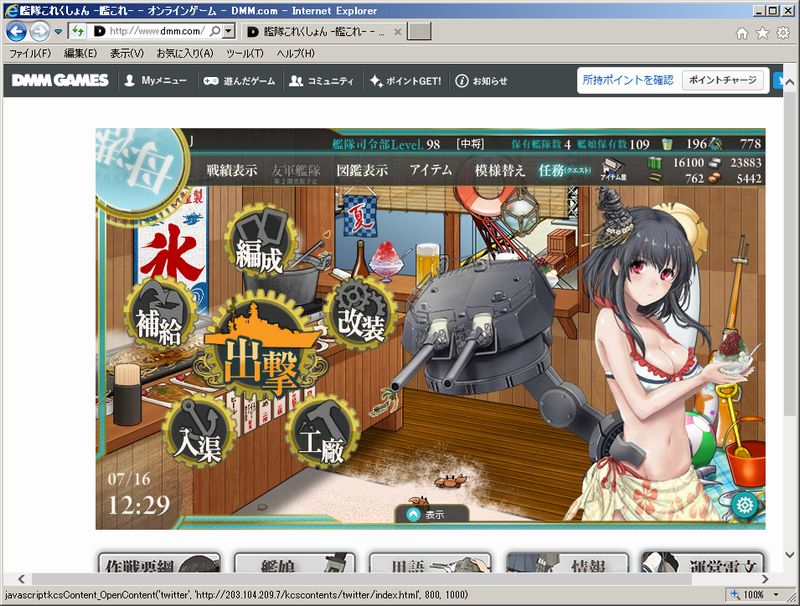Open the game settings gear icon
This screenshot has height=606, width=800.
point(744,505)
